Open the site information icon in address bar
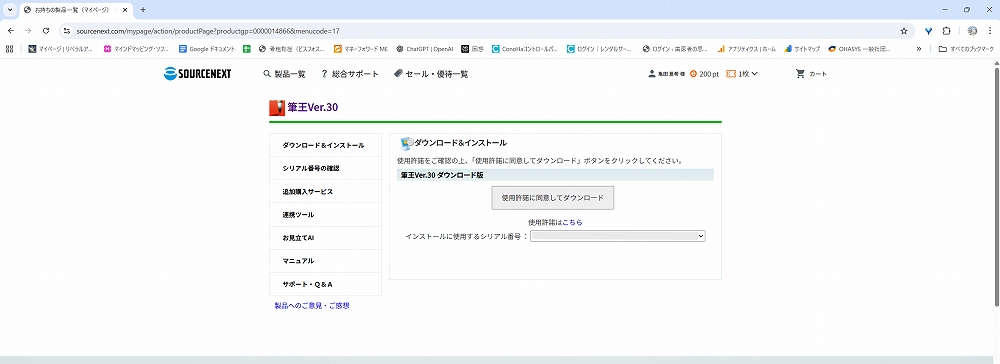 66,31
